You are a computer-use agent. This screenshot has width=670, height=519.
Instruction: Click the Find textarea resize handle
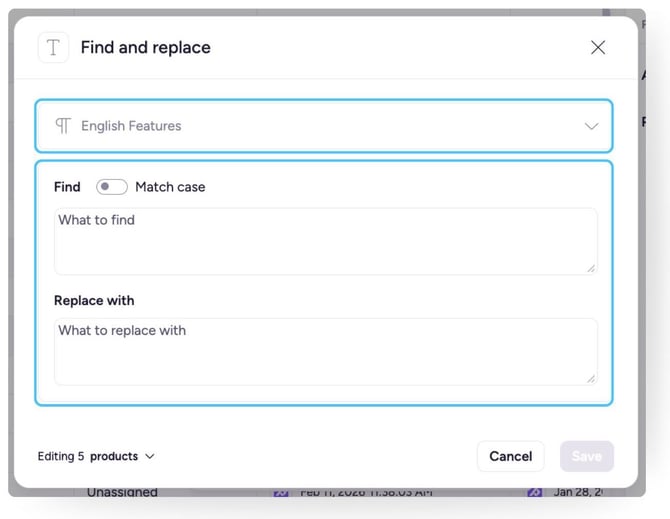(x=591, y=268)
